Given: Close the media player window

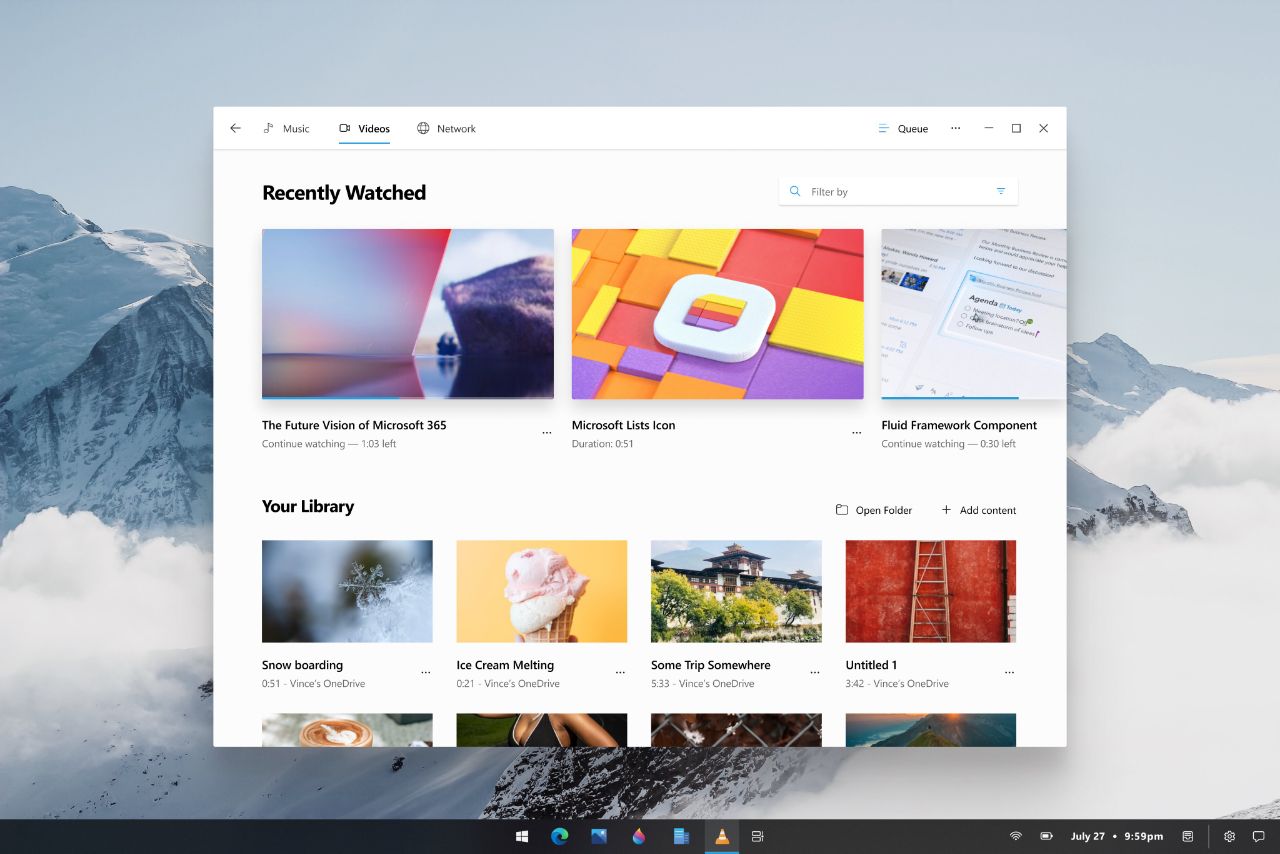Looking at the screenshot, I should tap(1044, 128).
